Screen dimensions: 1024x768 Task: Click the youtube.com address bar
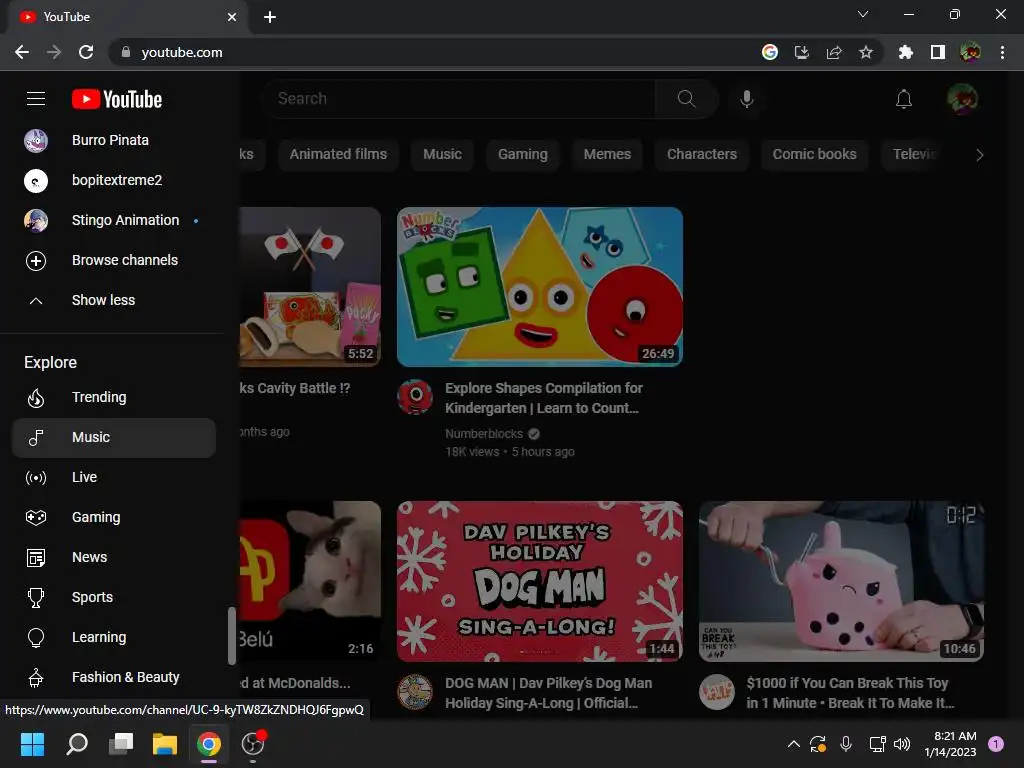point(431,52)
